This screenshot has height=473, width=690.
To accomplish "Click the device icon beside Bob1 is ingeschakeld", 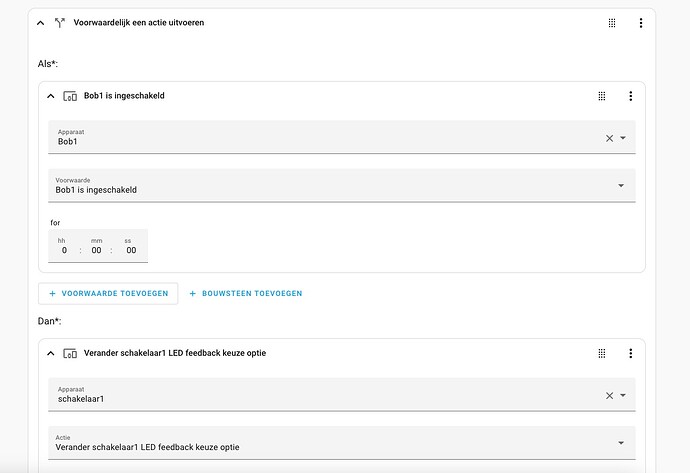I will click(x=70, y=96).
